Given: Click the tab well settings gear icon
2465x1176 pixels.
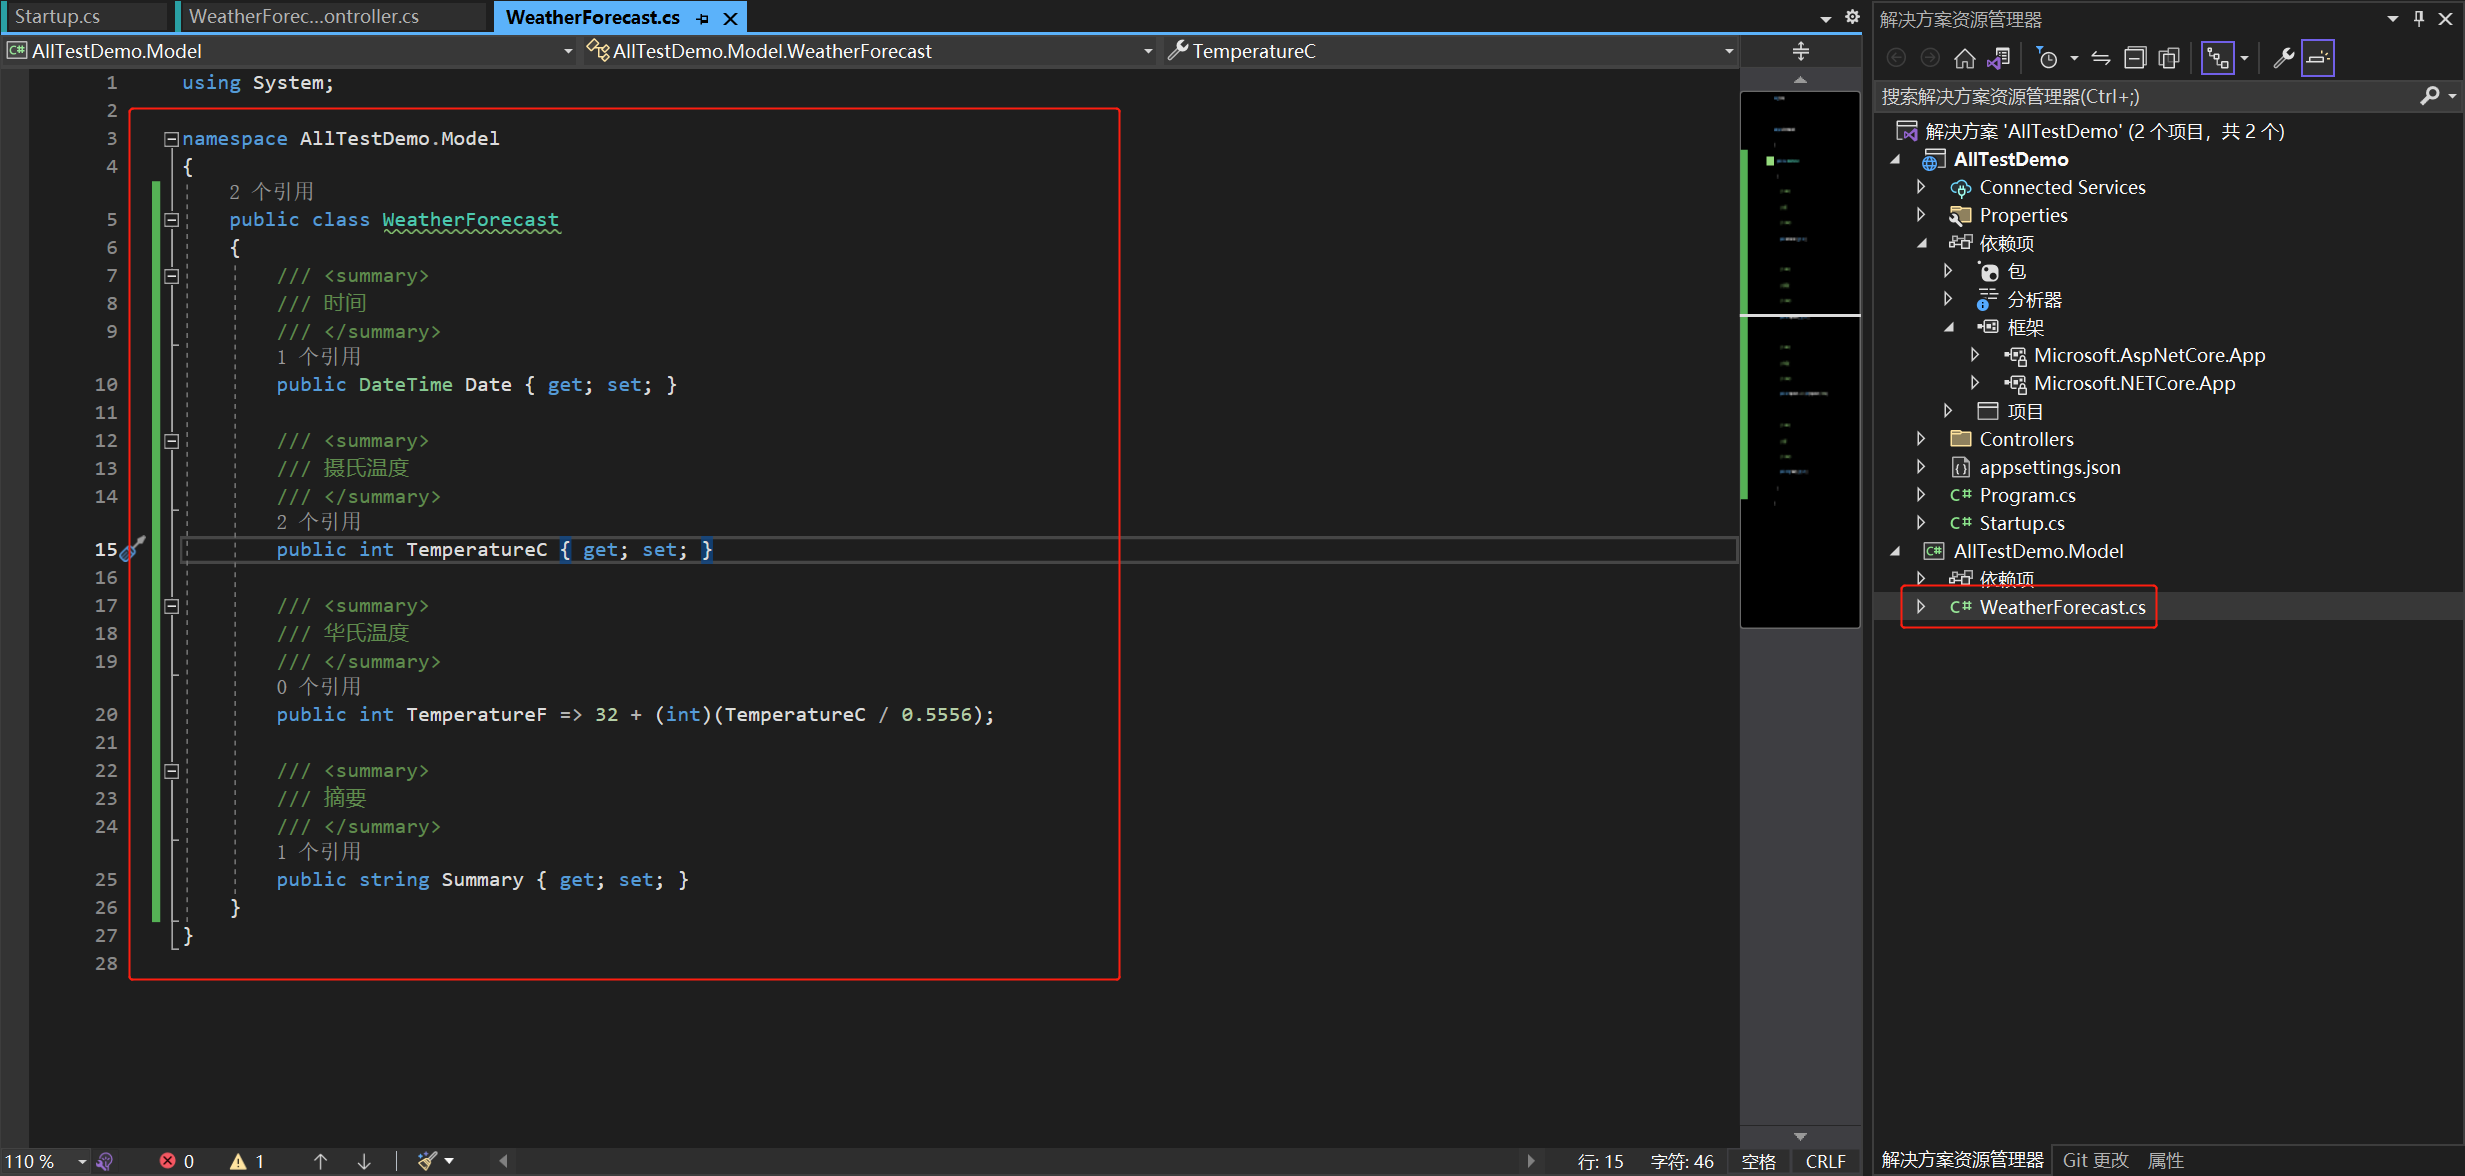Looking at the screenshot, I should (1851, 16).
